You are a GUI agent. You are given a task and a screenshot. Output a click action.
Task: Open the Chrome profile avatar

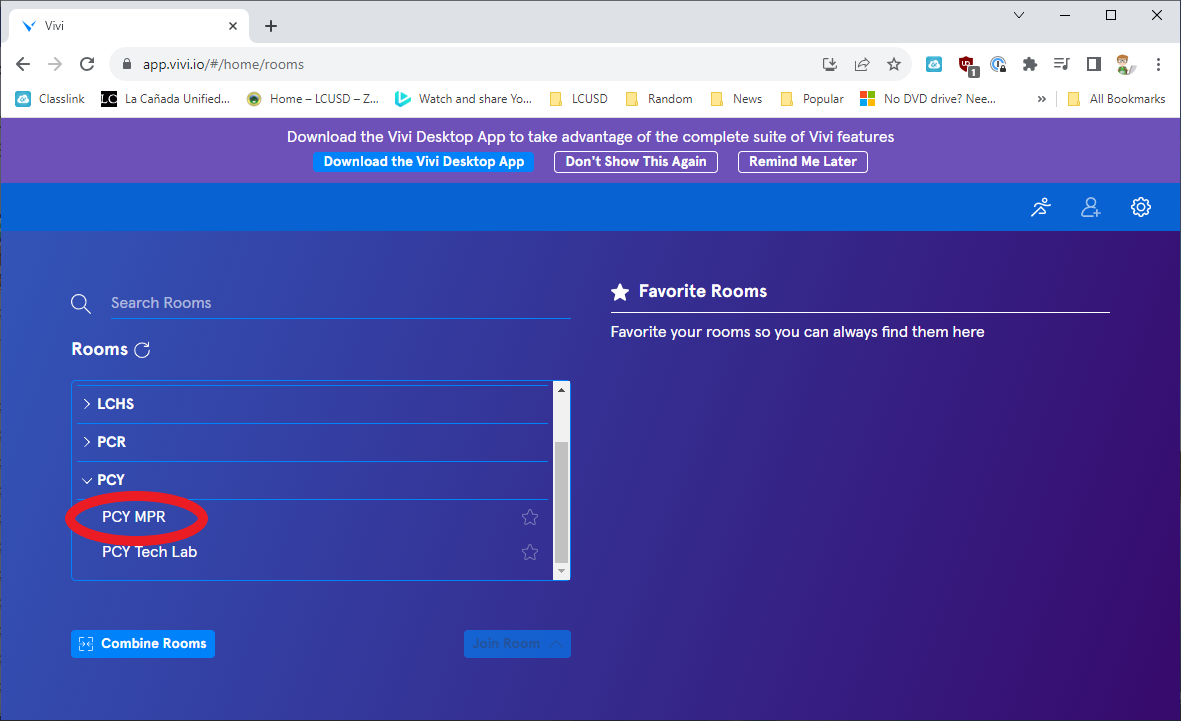click(x=1125, y=64)
